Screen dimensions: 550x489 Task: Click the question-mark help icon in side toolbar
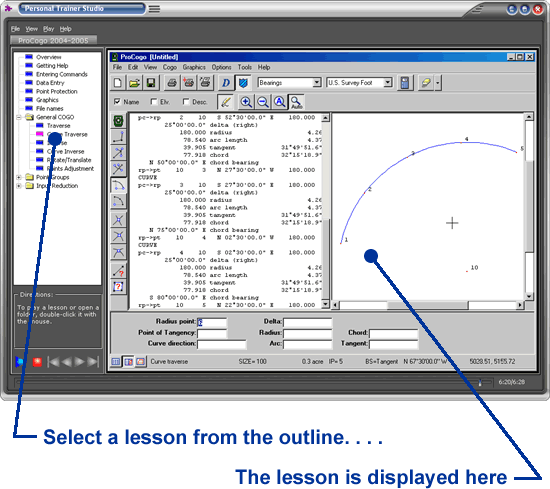[119, 287]
